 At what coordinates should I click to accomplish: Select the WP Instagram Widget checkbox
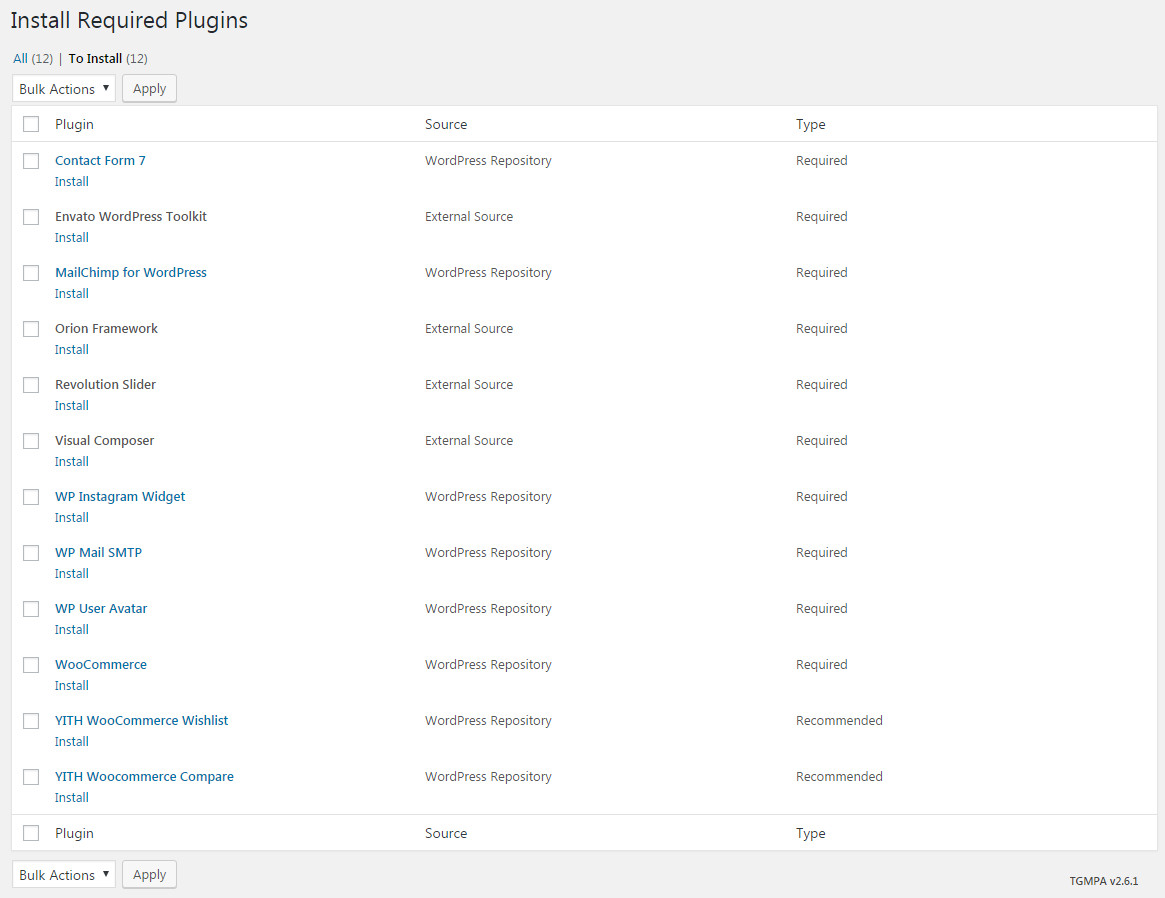tap(30, 497)
